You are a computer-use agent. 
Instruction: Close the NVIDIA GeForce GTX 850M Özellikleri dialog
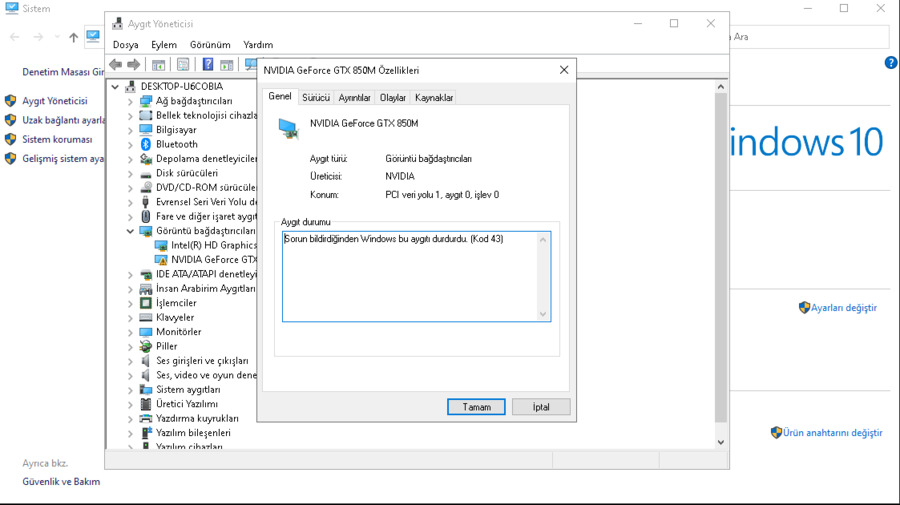click(x=564, y=70)
